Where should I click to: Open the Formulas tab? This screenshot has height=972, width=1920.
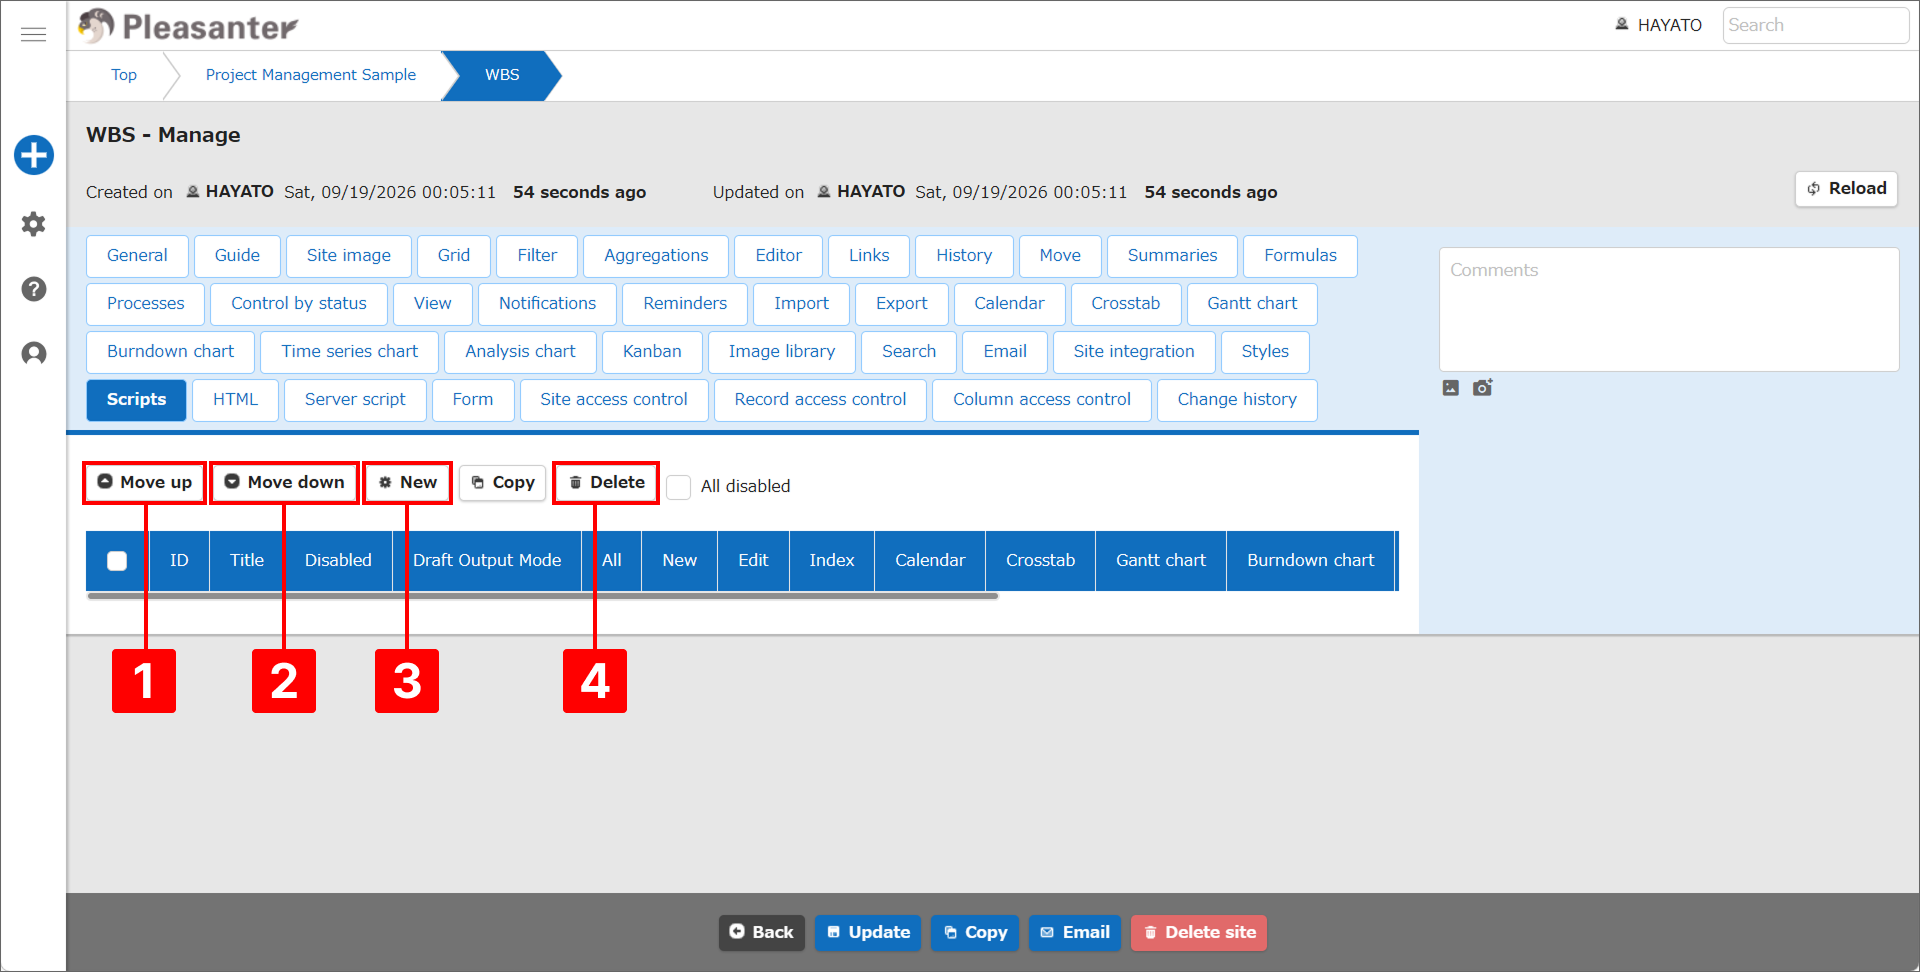[1300, 256]
